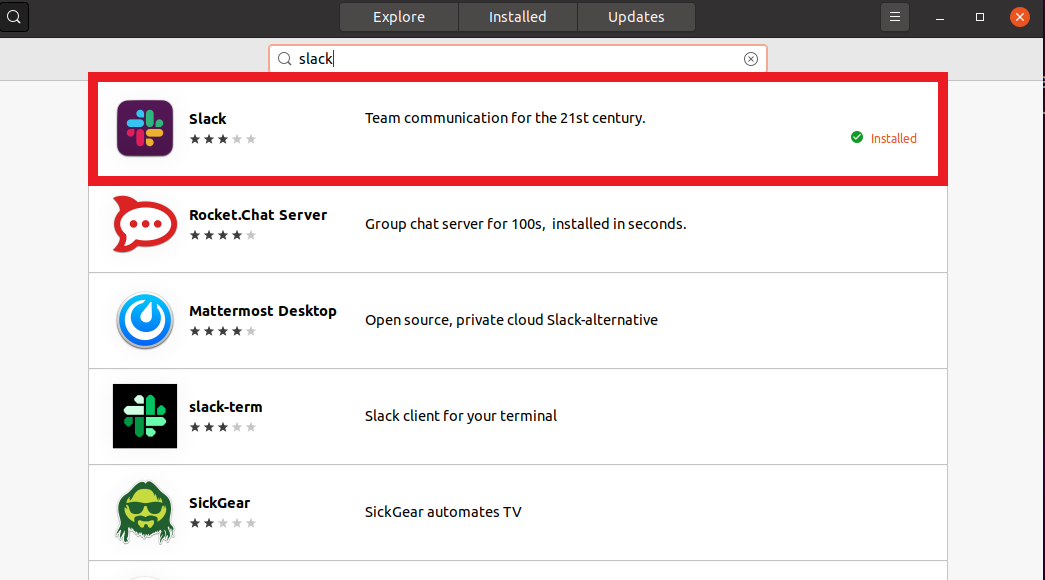The height and width of the screenshot is (580, 1045).
Task: Open the Mattermost Desktop title
Action: click(x=263, y=311)
